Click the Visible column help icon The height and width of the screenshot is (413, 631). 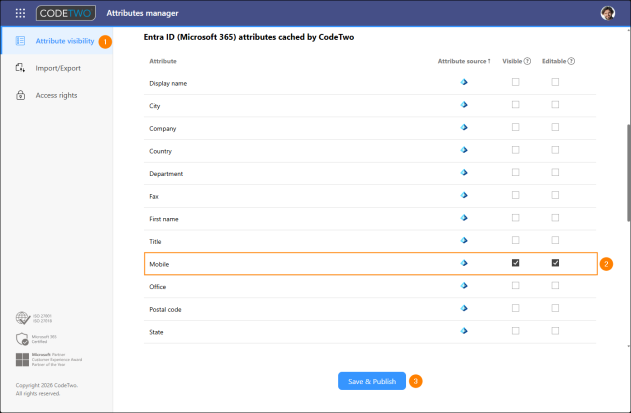click(x=527, y=61)
